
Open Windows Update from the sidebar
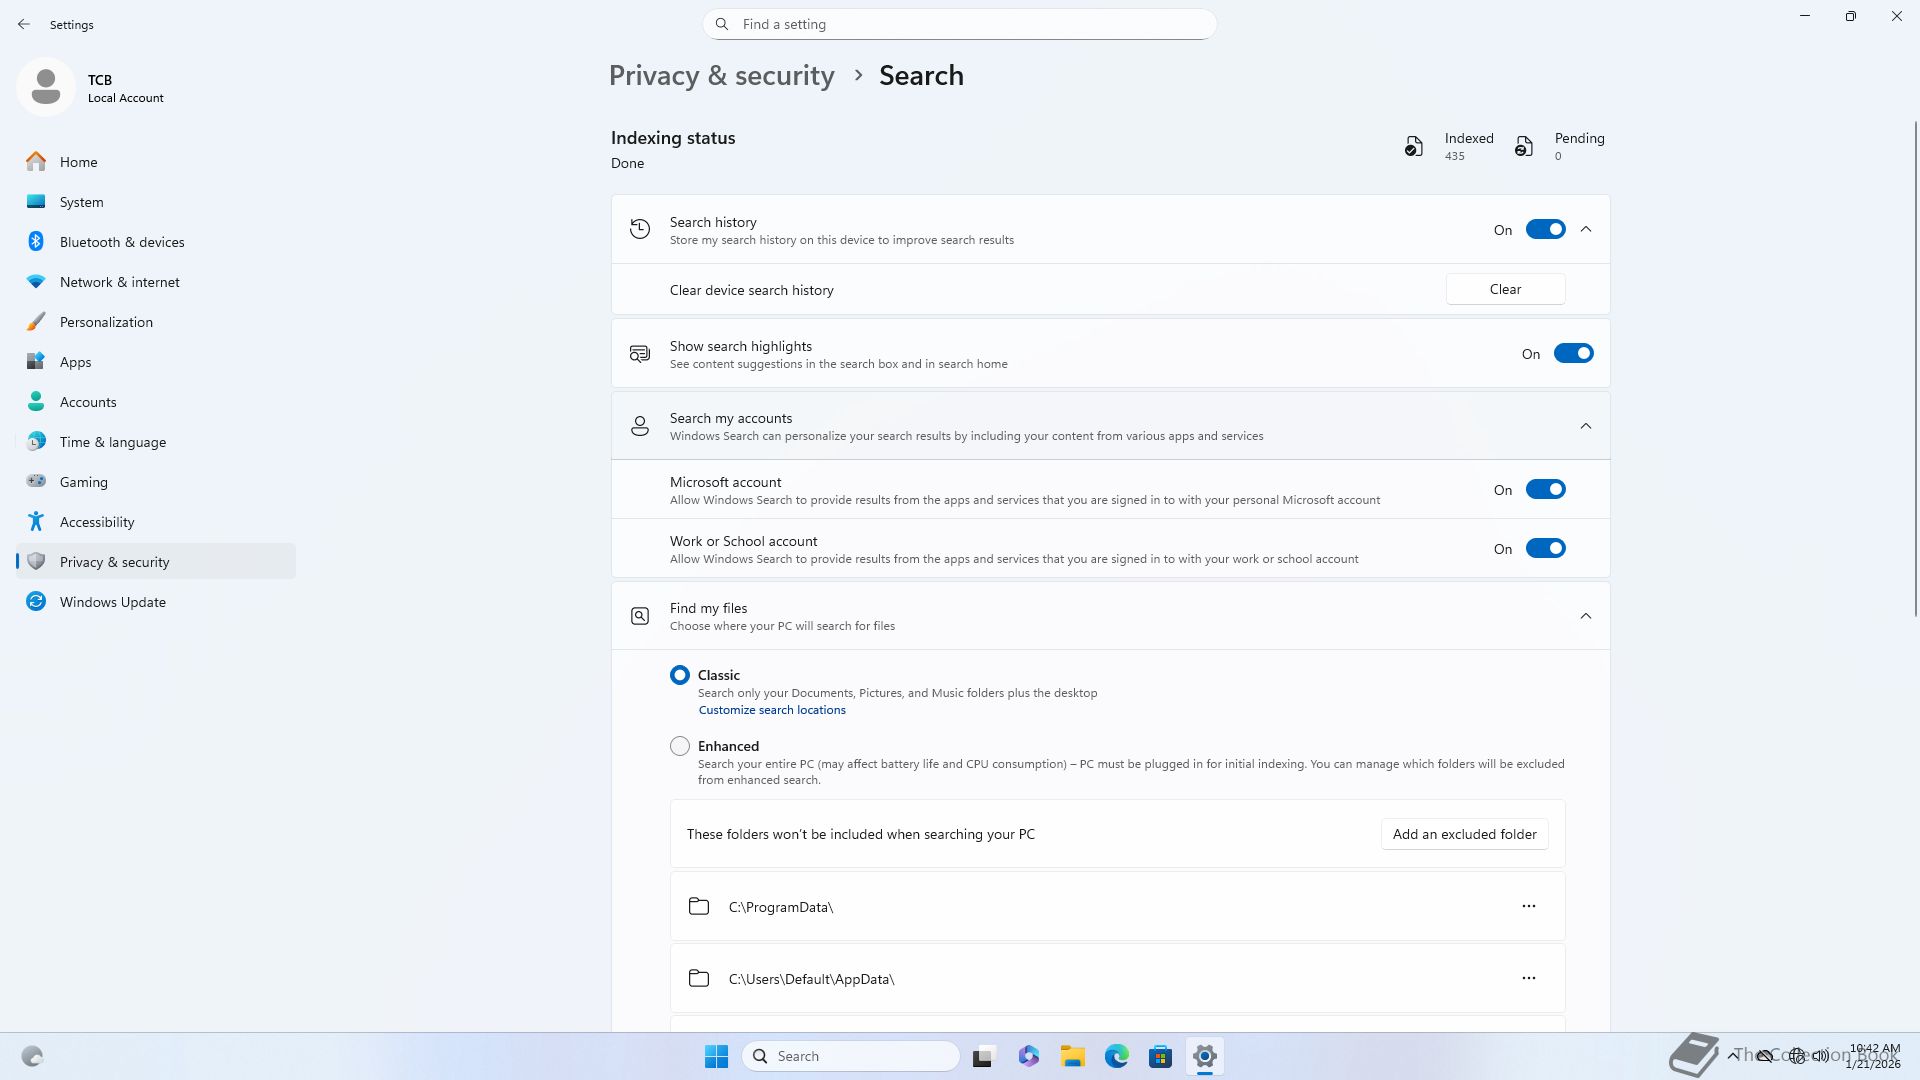pos(112,602)
